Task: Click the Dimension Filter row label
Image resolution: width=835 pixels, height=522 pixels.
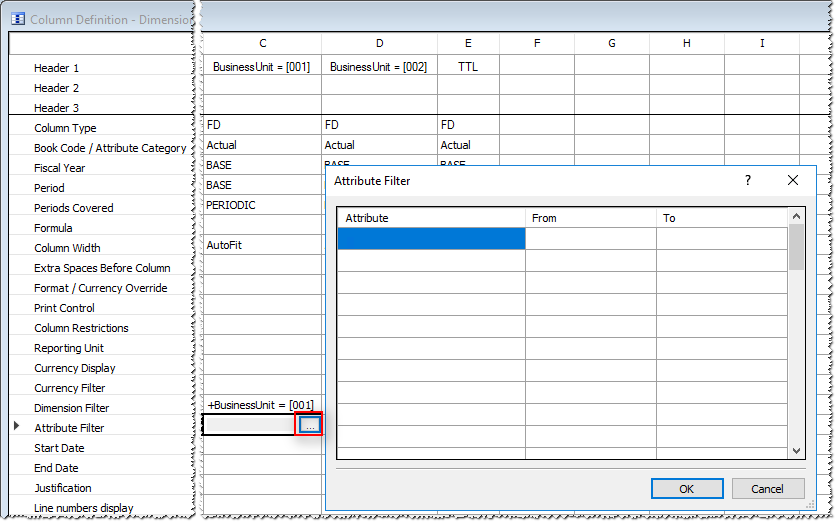Action: click(x=71, y=408)
